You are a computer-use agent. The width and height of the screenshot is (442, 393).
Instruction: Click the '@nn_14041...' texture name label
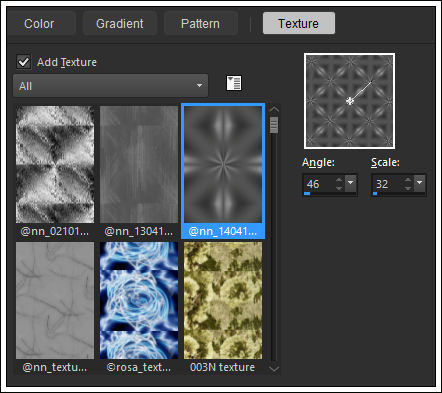pyautogui.click(x=223, y=231)
